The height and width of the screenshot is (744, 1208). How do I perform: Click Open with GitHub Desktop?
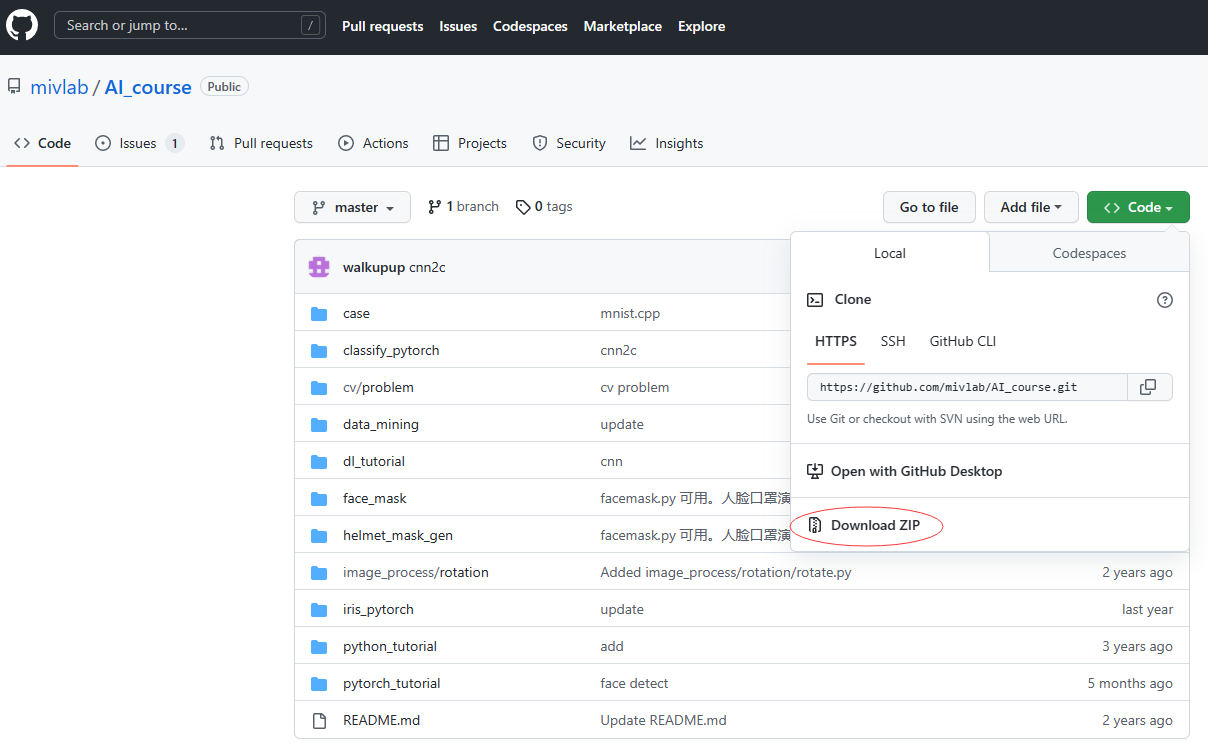905,471
